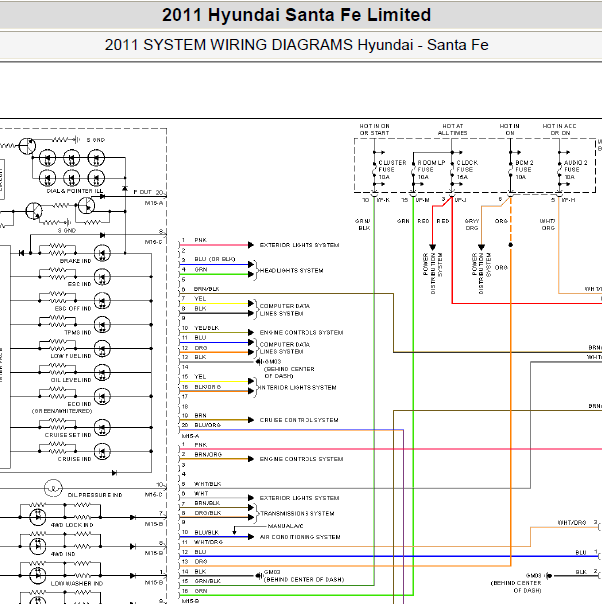Click the 'M15-A' connector label below pin 20 BLU/ORG
The width and height of the screenshot is (602, 604).
(x=190, y=436)
